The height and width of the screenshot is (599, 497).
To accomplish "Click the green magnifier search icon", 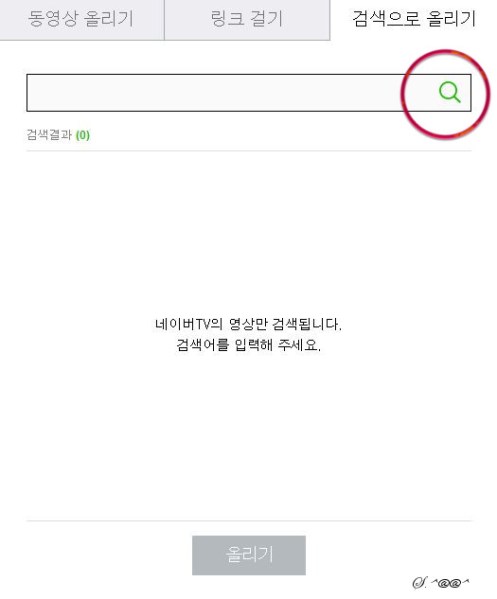I will pos(450,92).
